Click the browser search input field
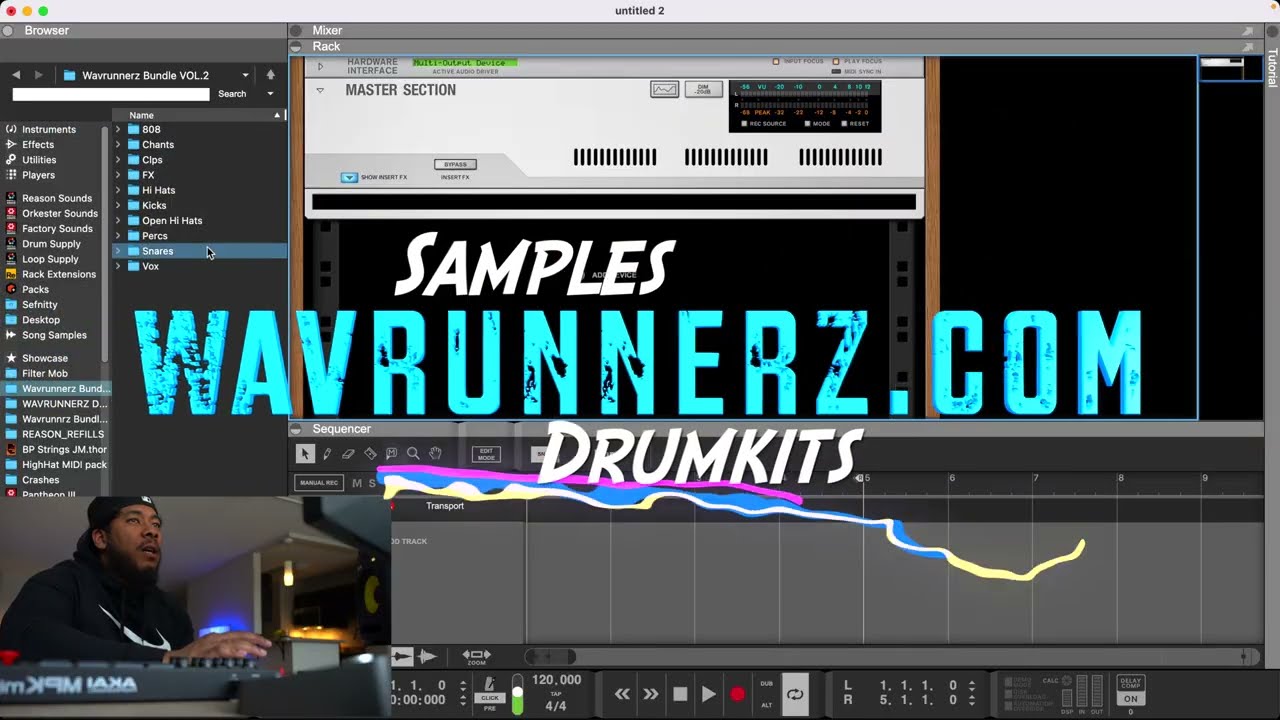 tap(111, 94)
